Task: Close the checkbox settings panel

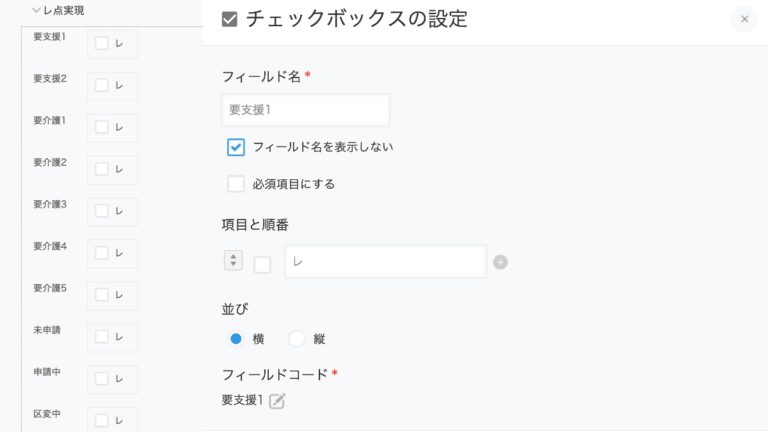Action: pos(744,19)
